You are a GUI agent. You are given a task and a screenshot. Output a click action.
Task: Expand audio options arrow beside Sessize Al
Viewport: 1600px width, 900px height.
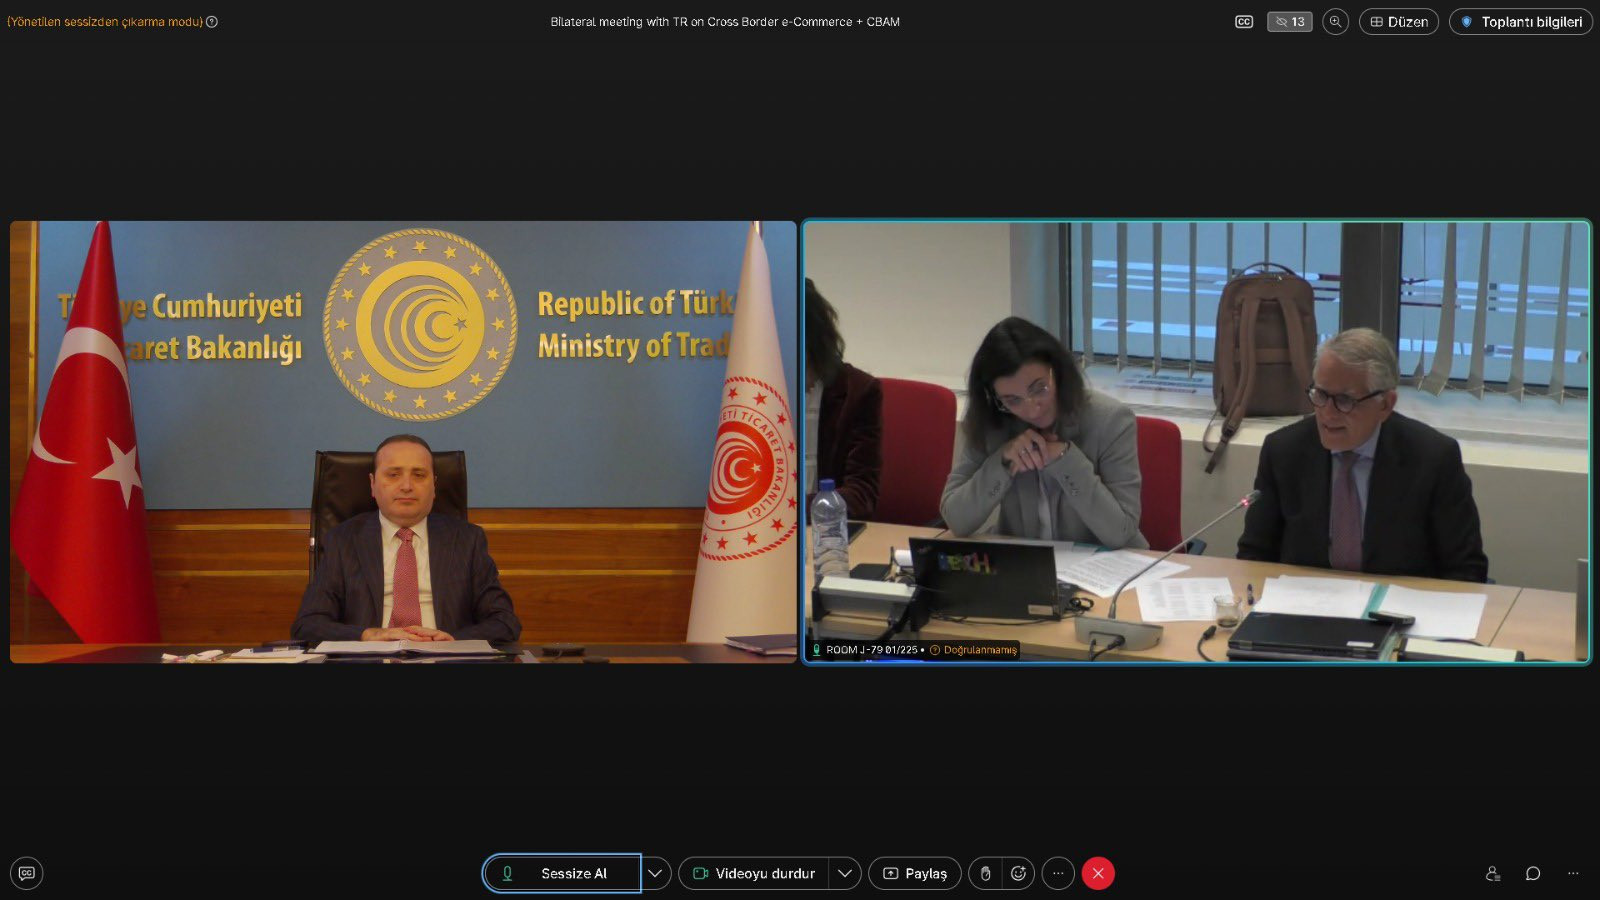click(x=655, y=873)
